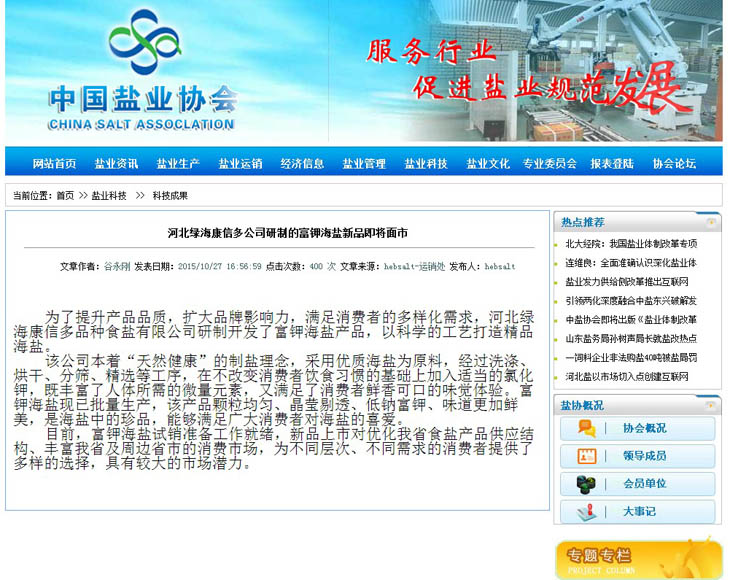The width and height of the screenshot is (730, 580).
Task: Click the 盐协概况 panel heading
Action: [x=582, y=405]
